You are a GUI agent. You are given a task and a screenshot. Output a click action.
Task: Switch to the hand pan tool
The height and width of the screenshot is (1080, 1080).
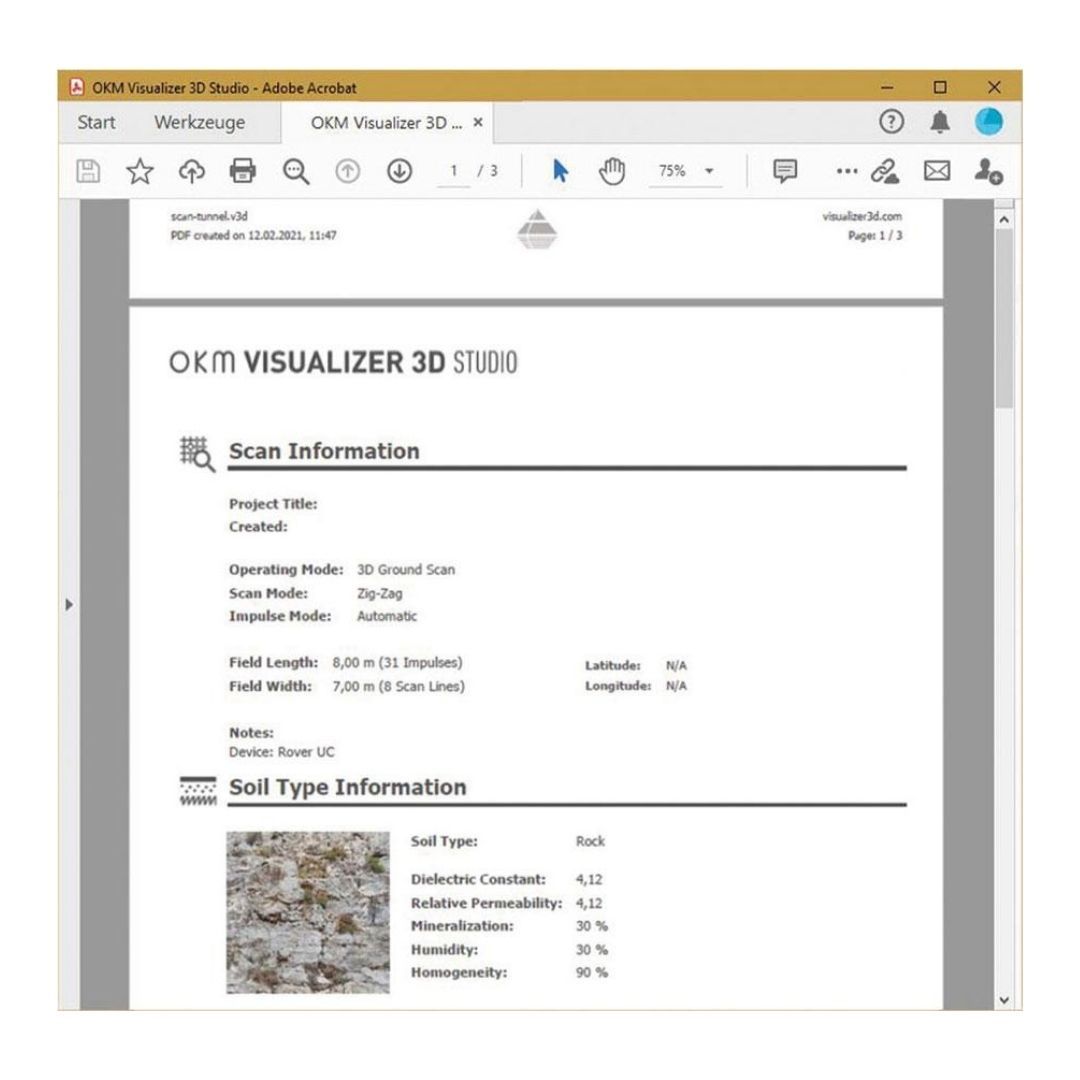tap(611, 171)
